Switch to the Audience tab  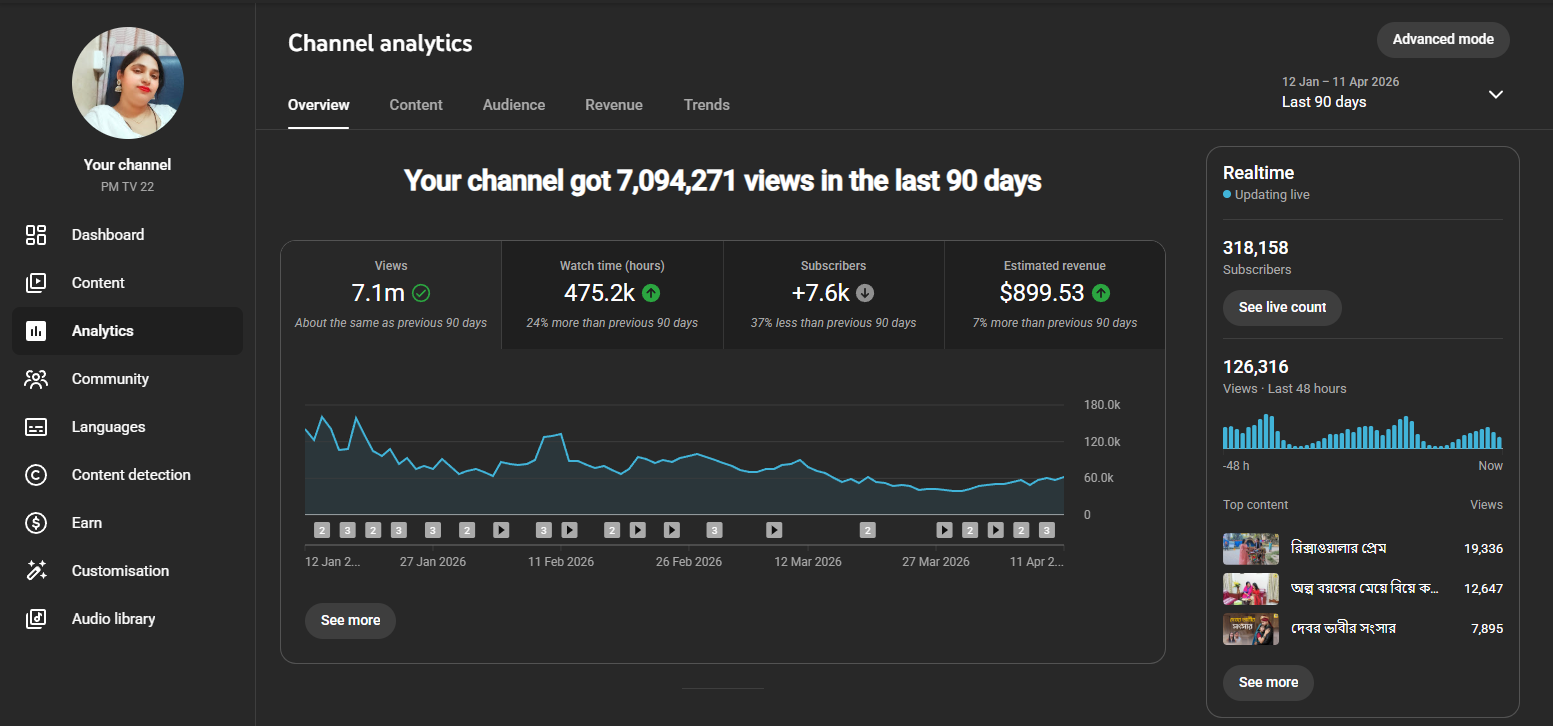click(514, 105)
